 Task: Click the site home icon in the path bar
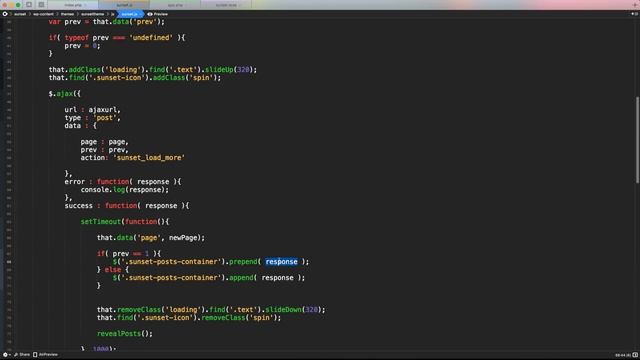pos(5,14)
